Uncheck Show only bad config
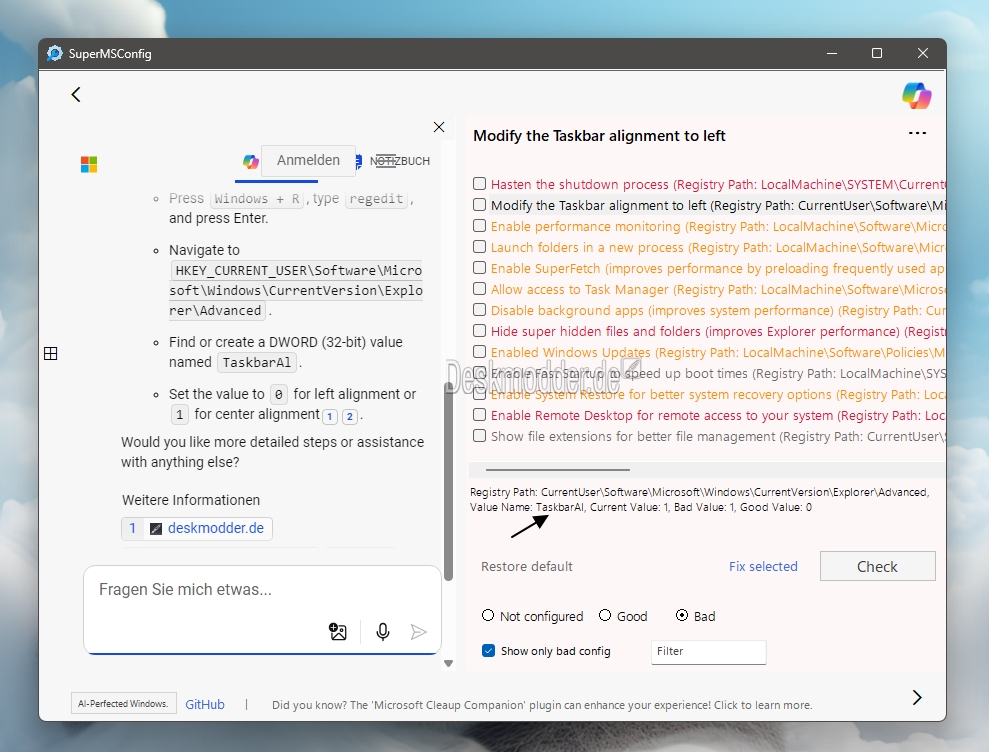 (x=488, y=650)
